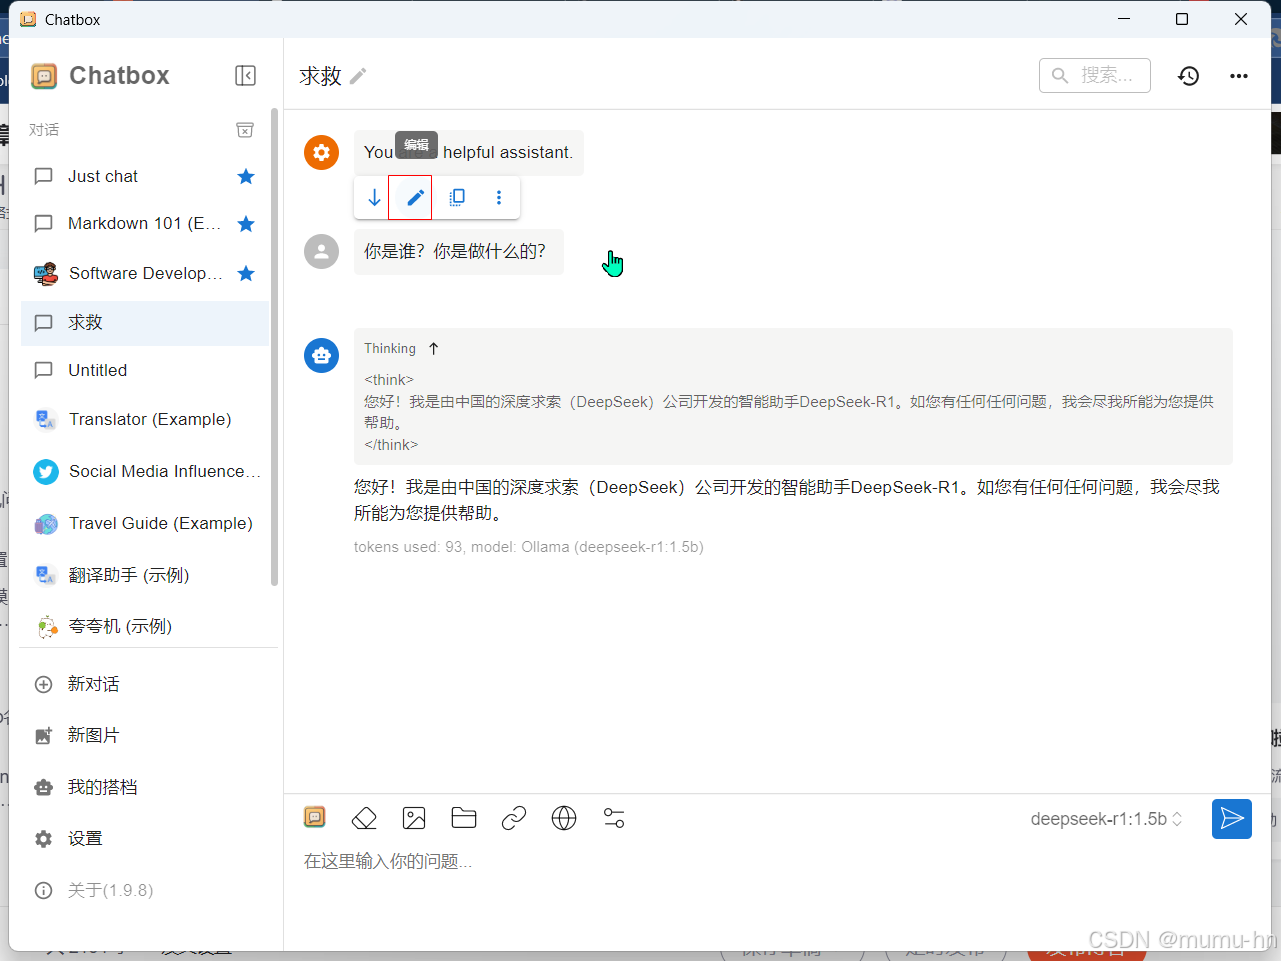
Task: Unstar the Just chat conversation
Action: pyautogui.click(x=246, y=177)
